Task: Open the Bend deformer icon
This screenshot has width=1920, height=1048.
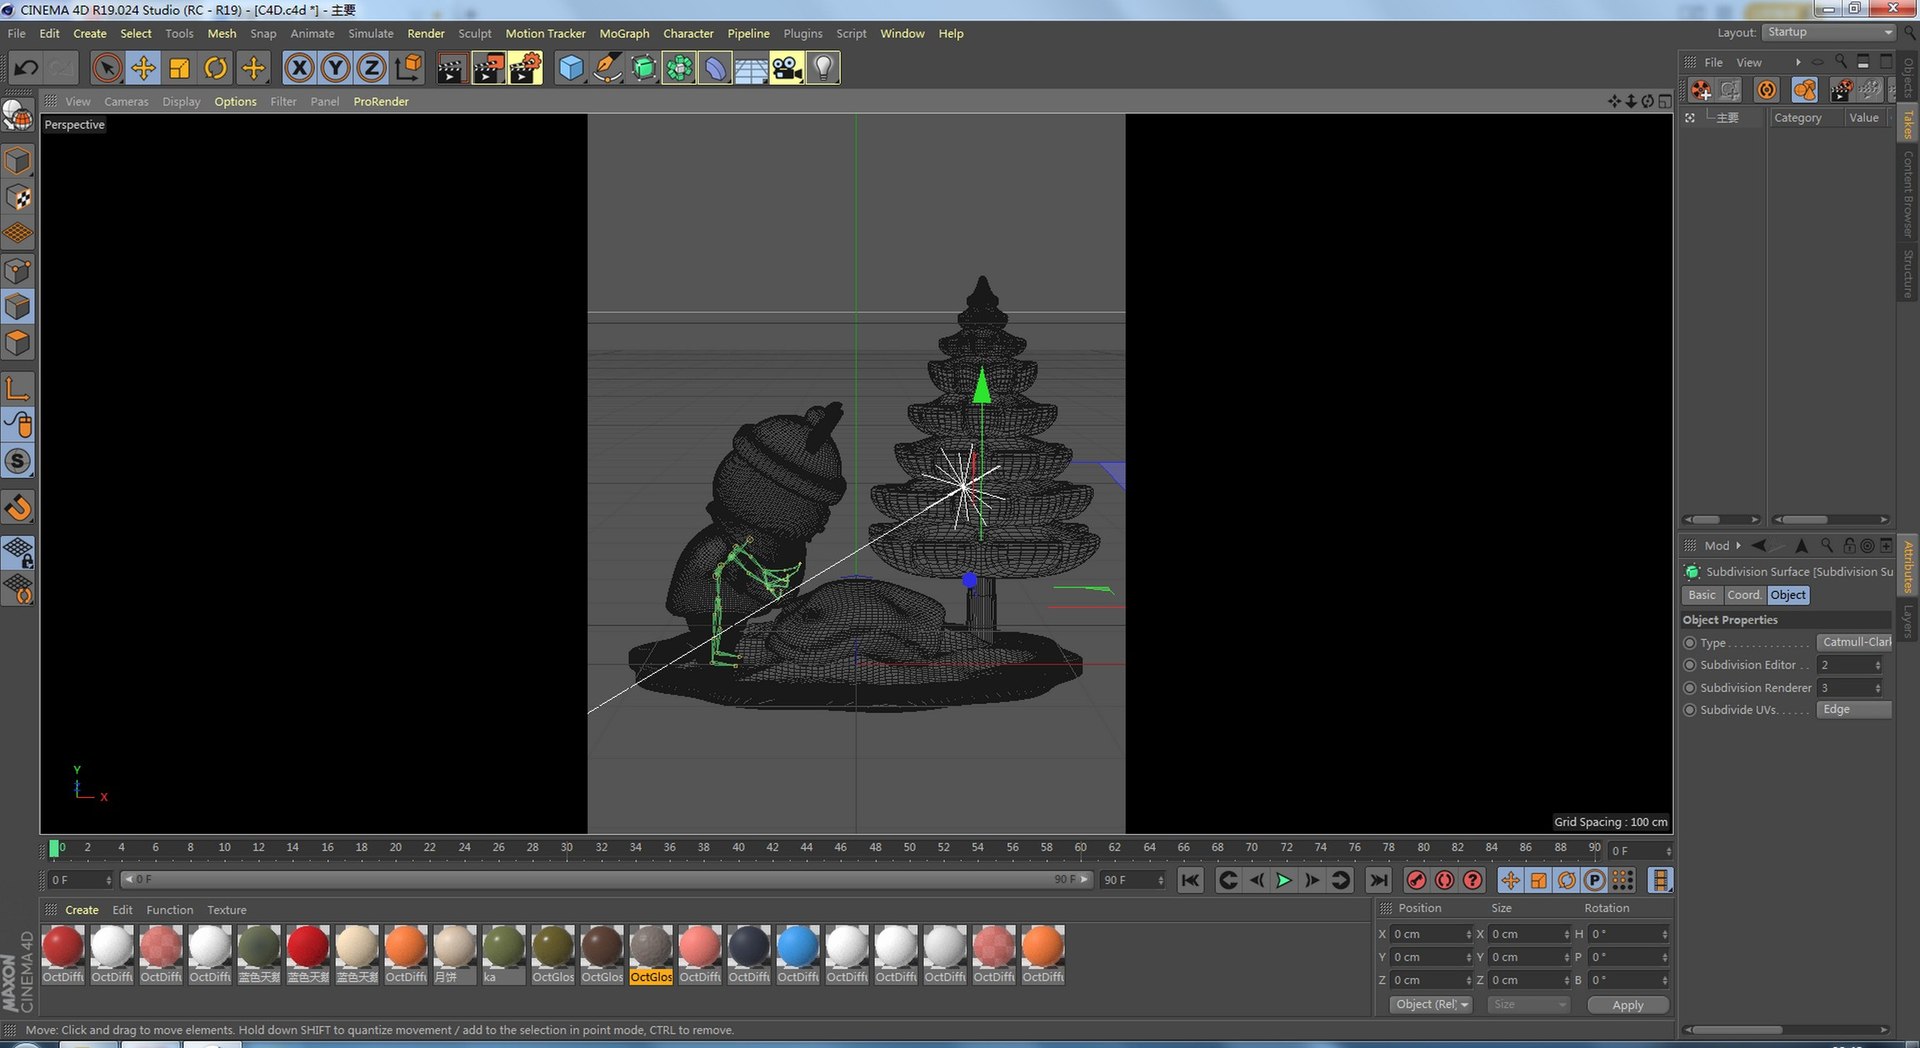Action: [715, 68]
